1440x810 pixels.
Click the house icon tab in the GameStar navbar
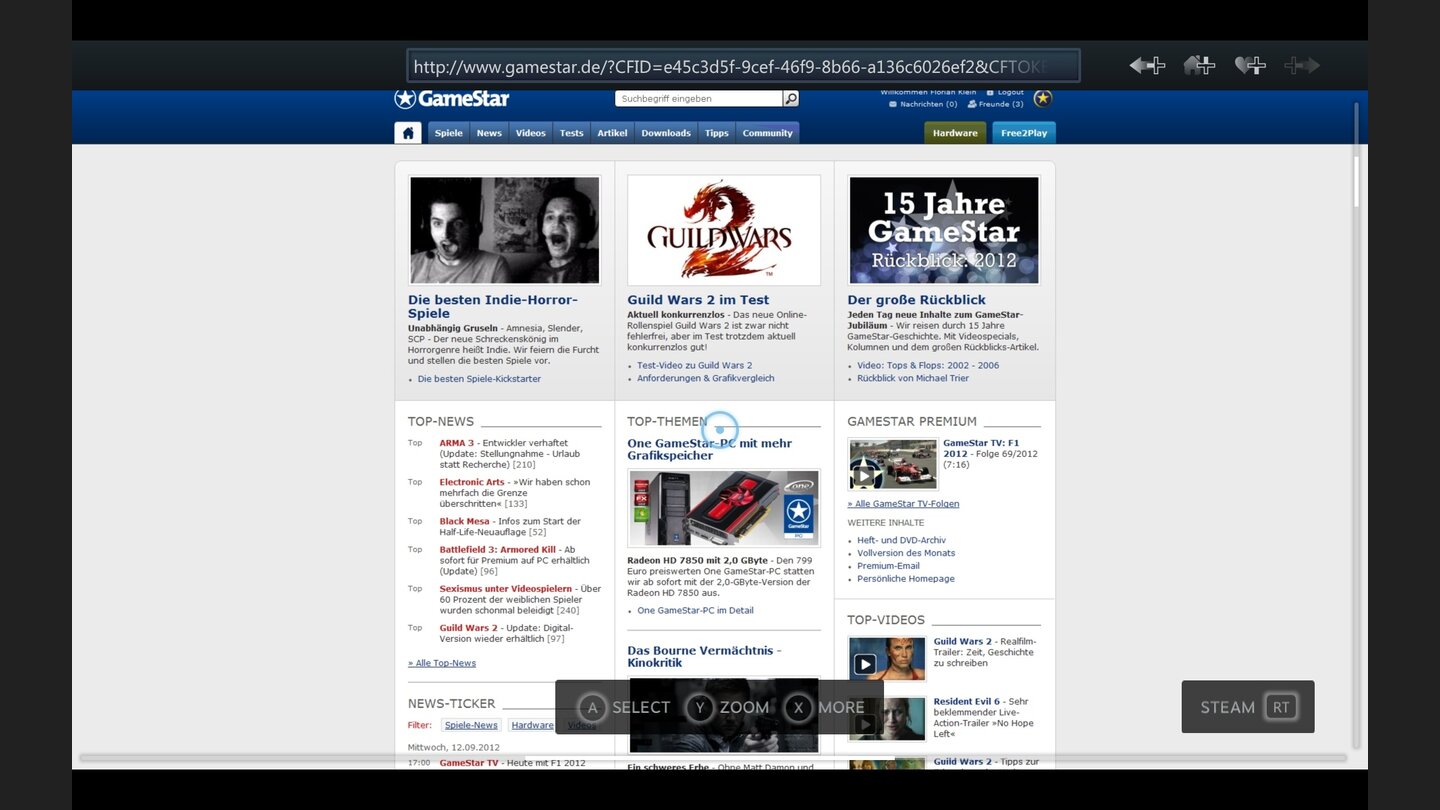pyautogui.click(x=407, y=132)
